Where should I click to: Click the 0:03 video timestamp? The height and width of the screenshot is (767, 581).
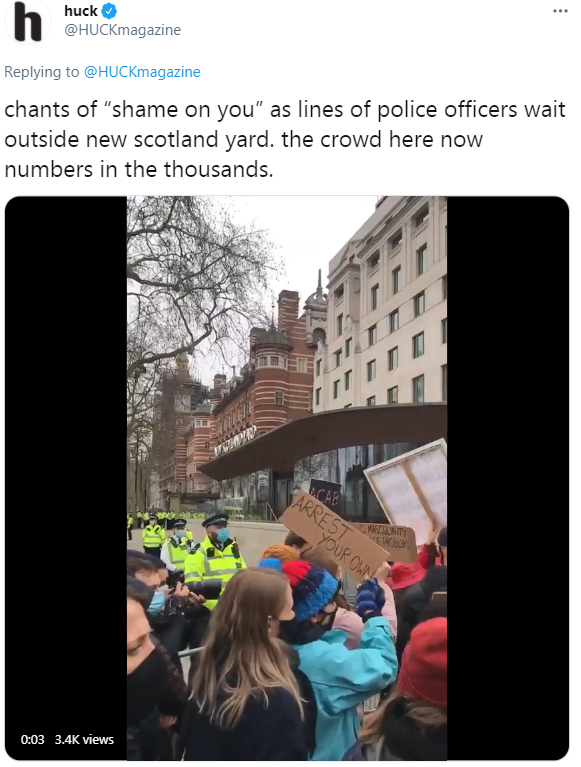click(32, 739)
